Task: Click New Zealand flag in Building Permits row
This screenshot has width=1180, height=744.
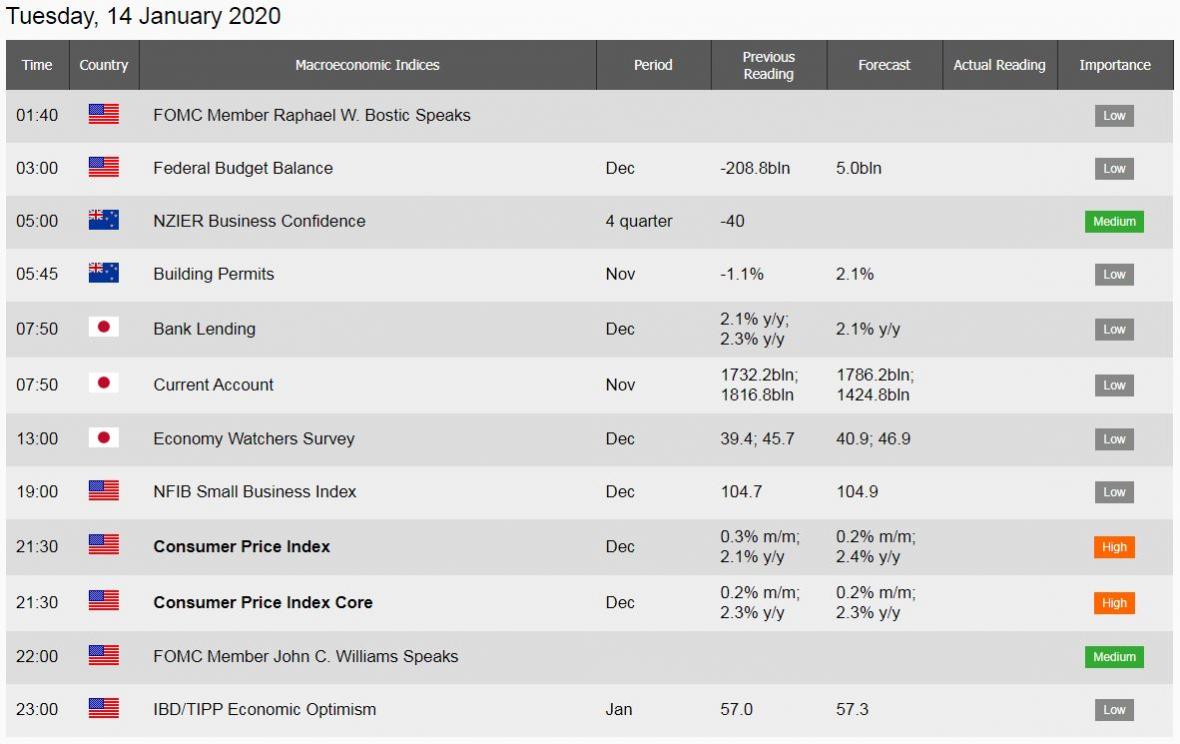Action: (103, 274)
